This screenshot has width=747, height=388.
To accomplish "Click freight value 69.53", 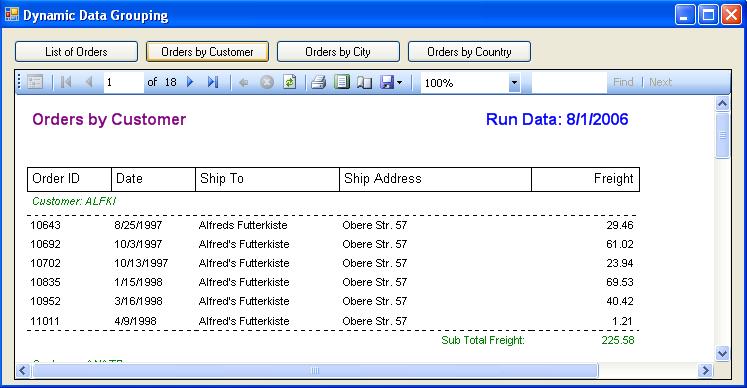I will pos(620,282).
